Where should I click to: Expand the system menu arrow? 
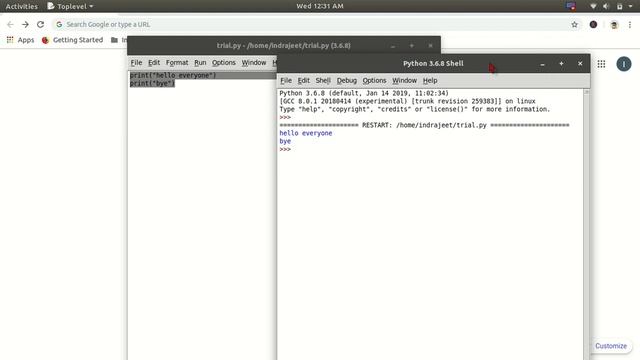631,6
